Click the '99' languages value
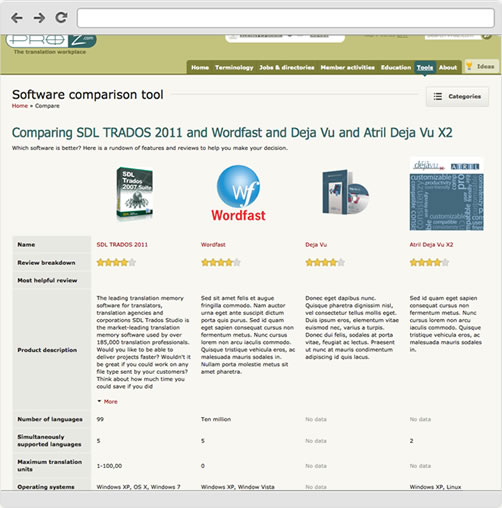The width and height of the screenshot is (502, 508). tap(100, 419)
